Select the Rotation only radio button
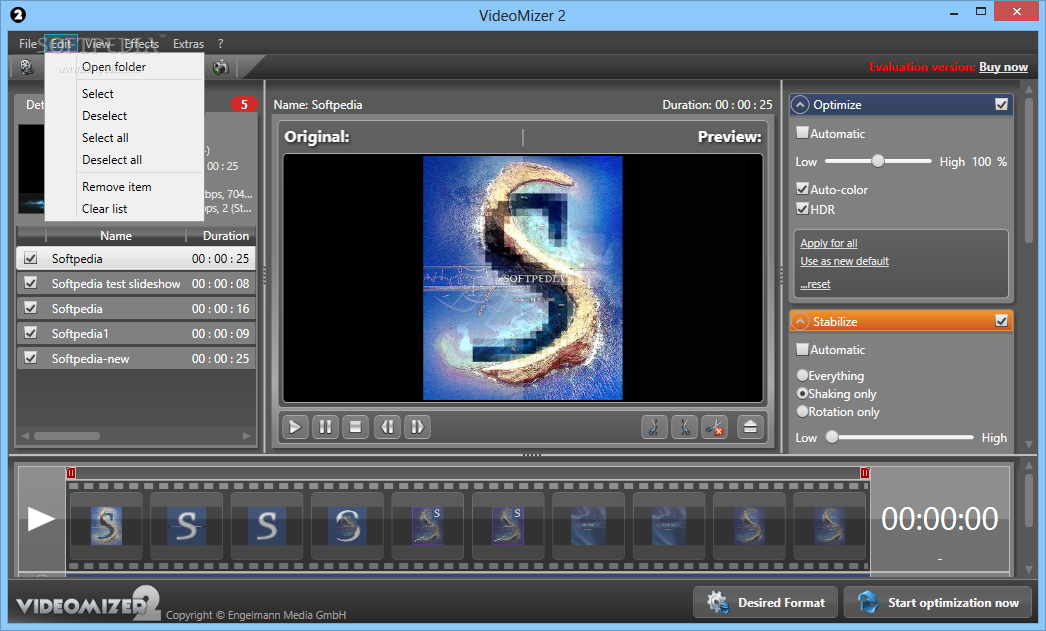The height and width of the screenshot is (631, 1046). (803, 412)
